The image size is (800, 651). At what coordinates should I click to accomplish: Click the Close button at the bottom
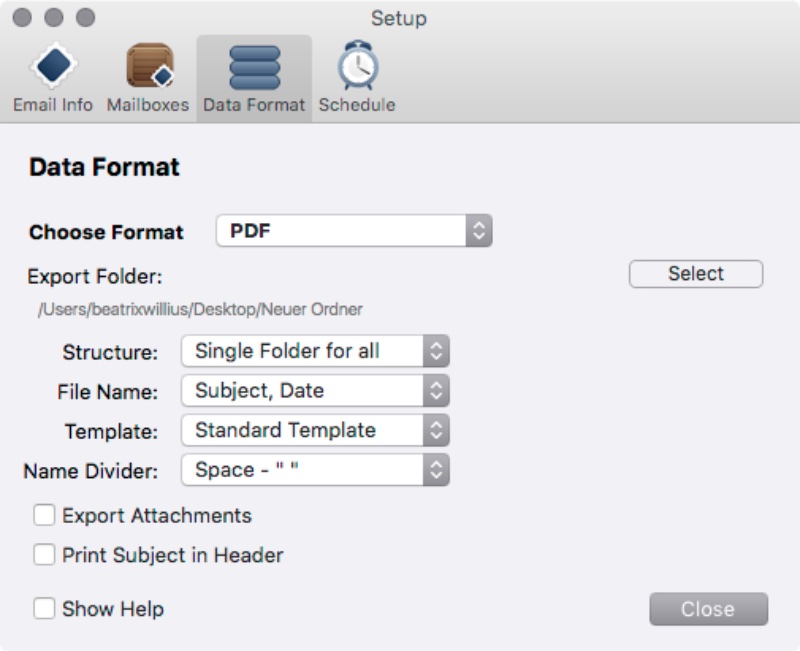click(708, 609)
